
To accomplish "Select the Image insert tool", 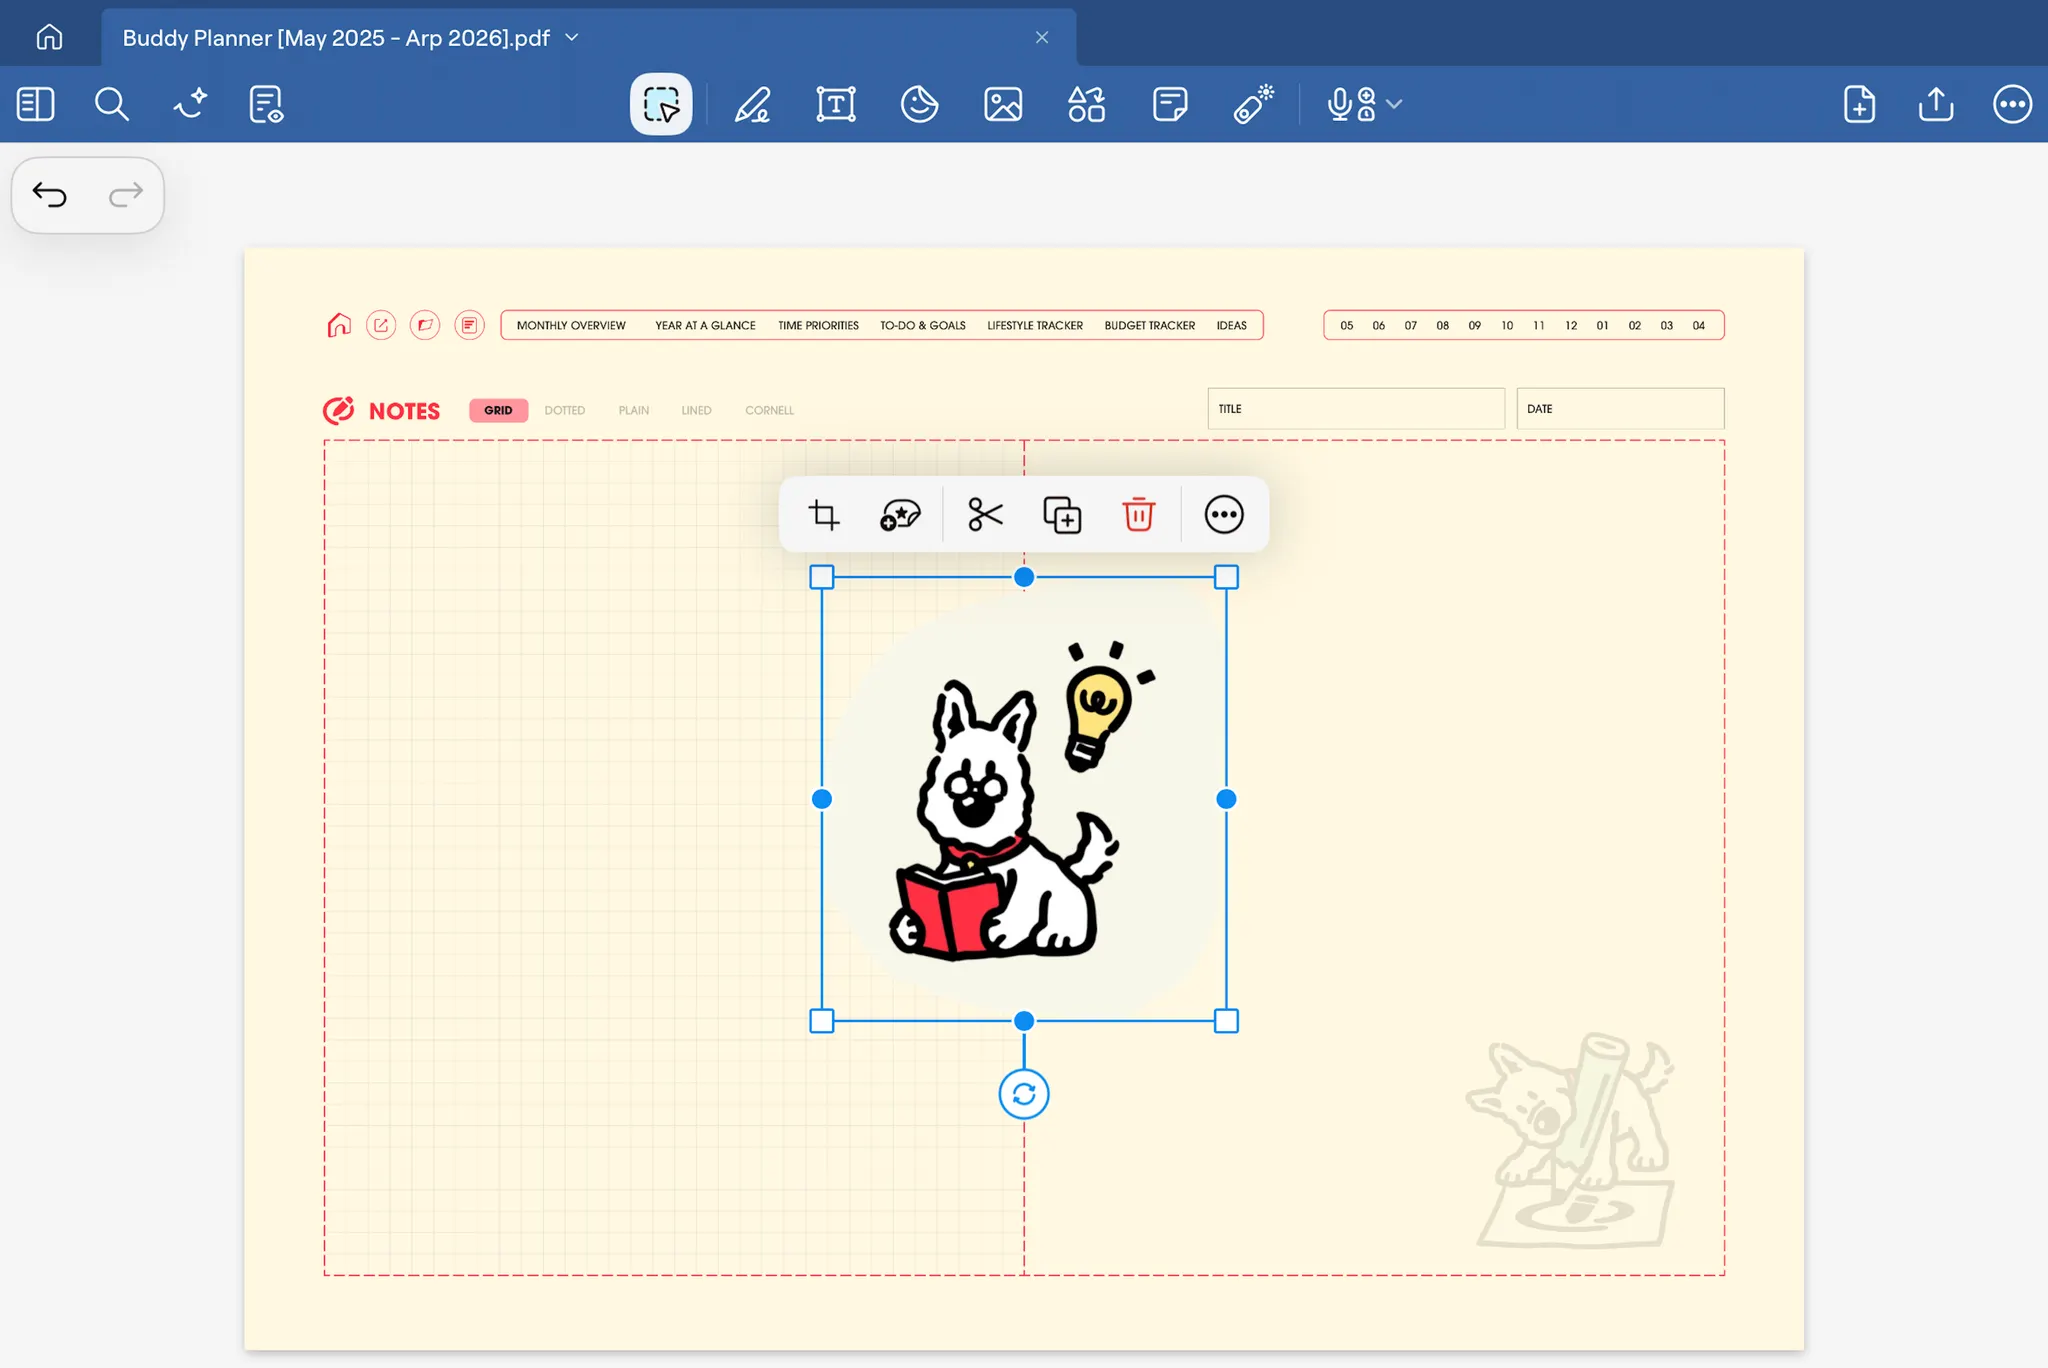I will coord(1002,104).
